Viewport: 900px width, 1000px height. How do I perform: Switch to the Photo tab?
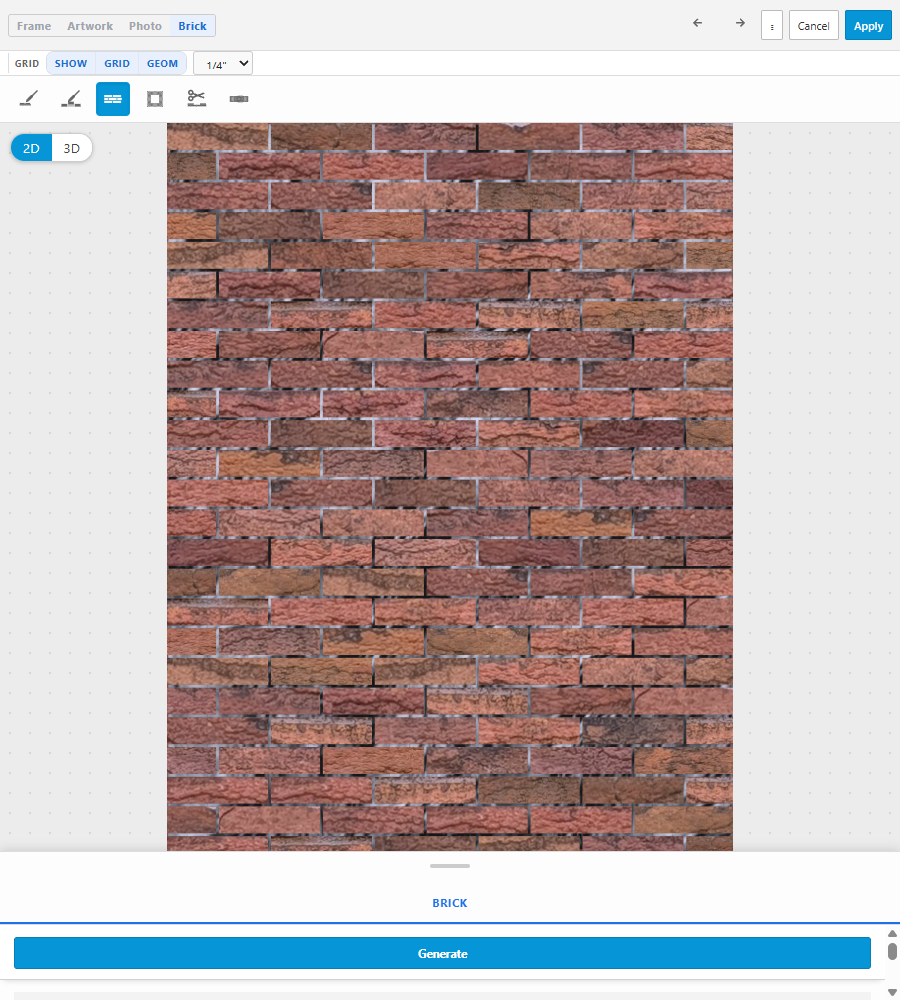(x=145, y=26)
